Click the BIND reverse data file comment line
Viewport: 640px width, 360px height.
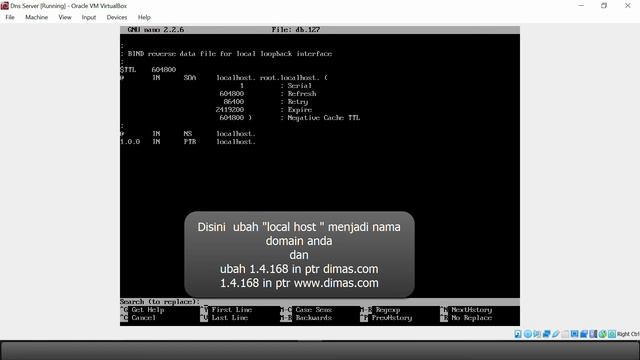(230, 53)
